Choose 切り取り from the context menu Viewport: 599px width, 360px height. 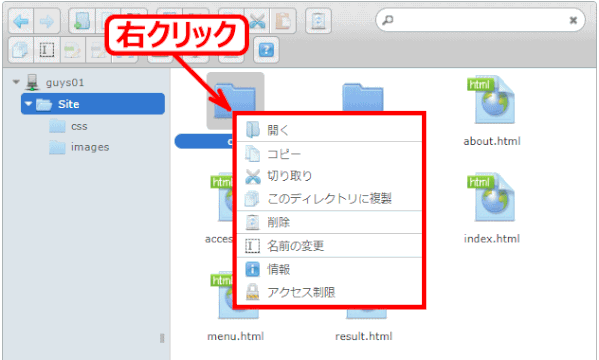(329, 176)
